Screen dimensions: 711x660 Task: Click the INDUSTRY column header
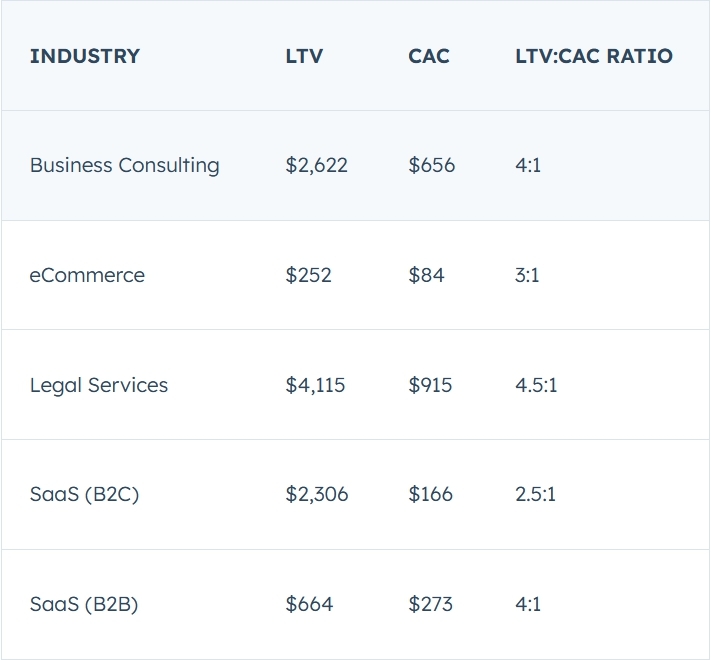click(x=85, y=56)
